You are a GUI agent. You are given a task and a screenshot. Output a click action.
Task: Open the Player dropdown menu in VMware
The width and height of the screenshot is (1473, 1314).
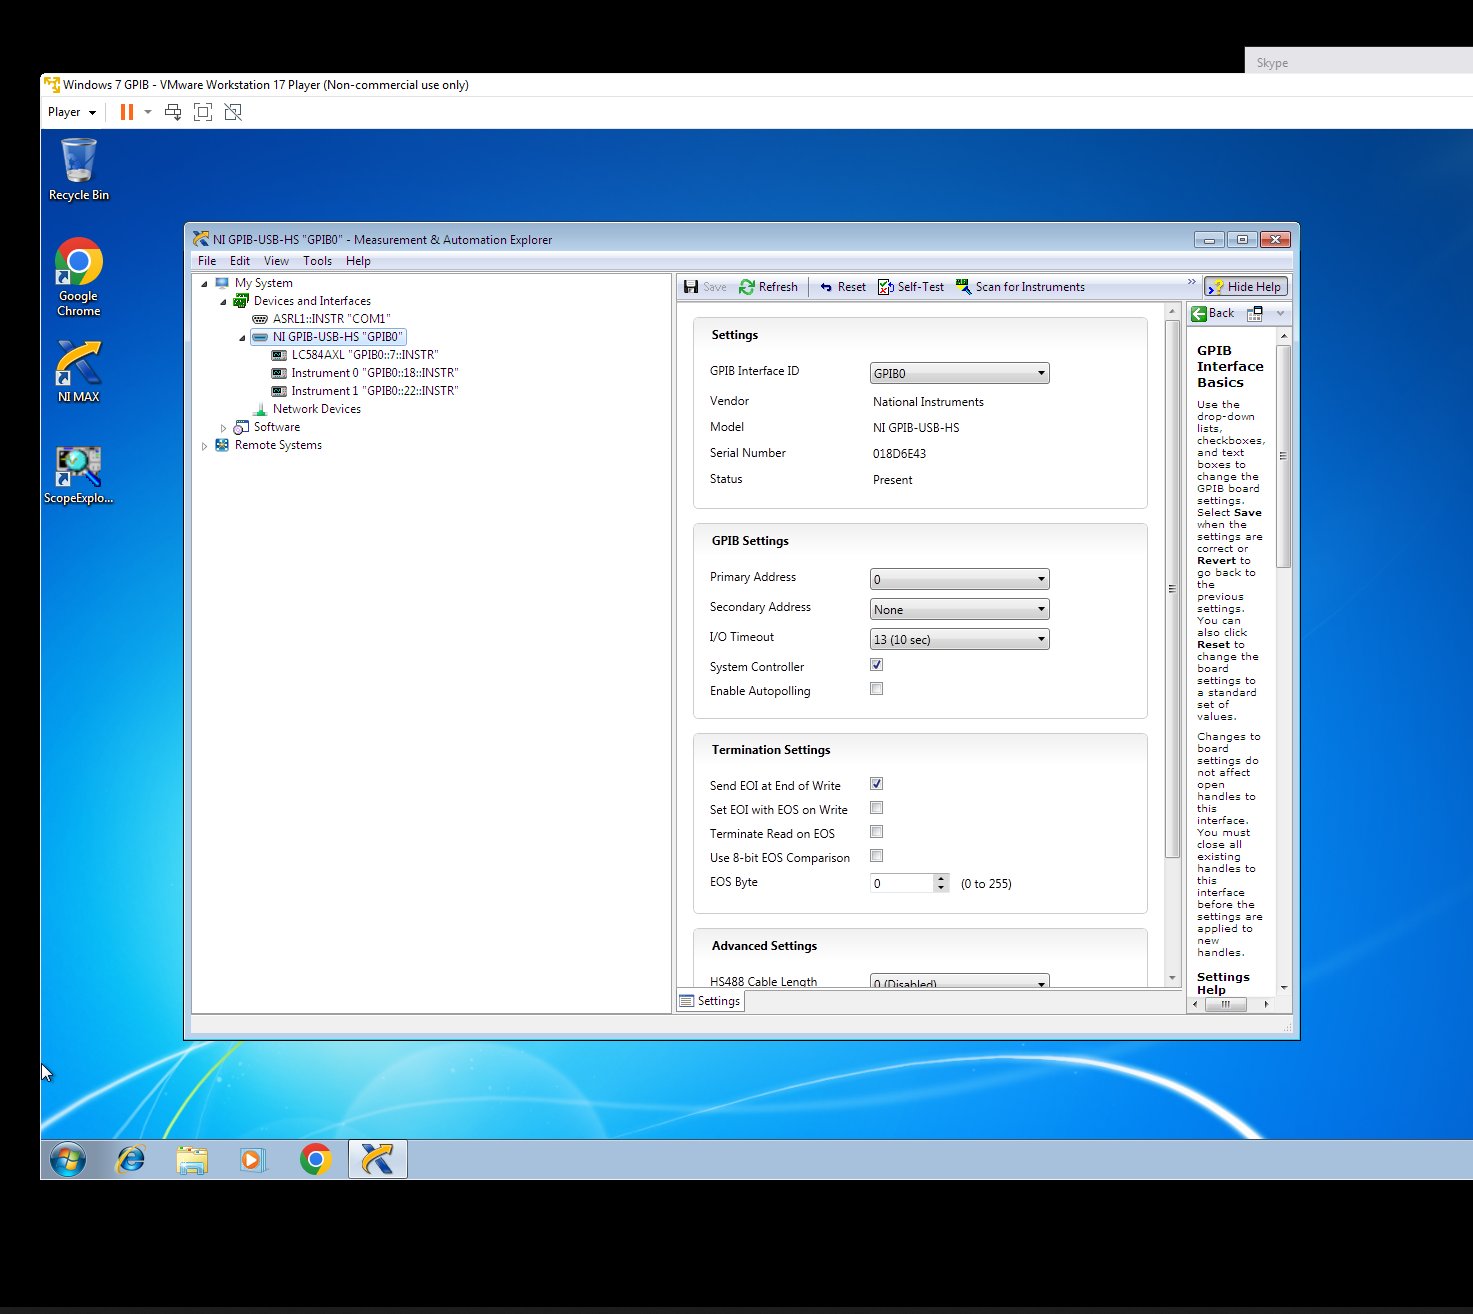coord(72,112)
